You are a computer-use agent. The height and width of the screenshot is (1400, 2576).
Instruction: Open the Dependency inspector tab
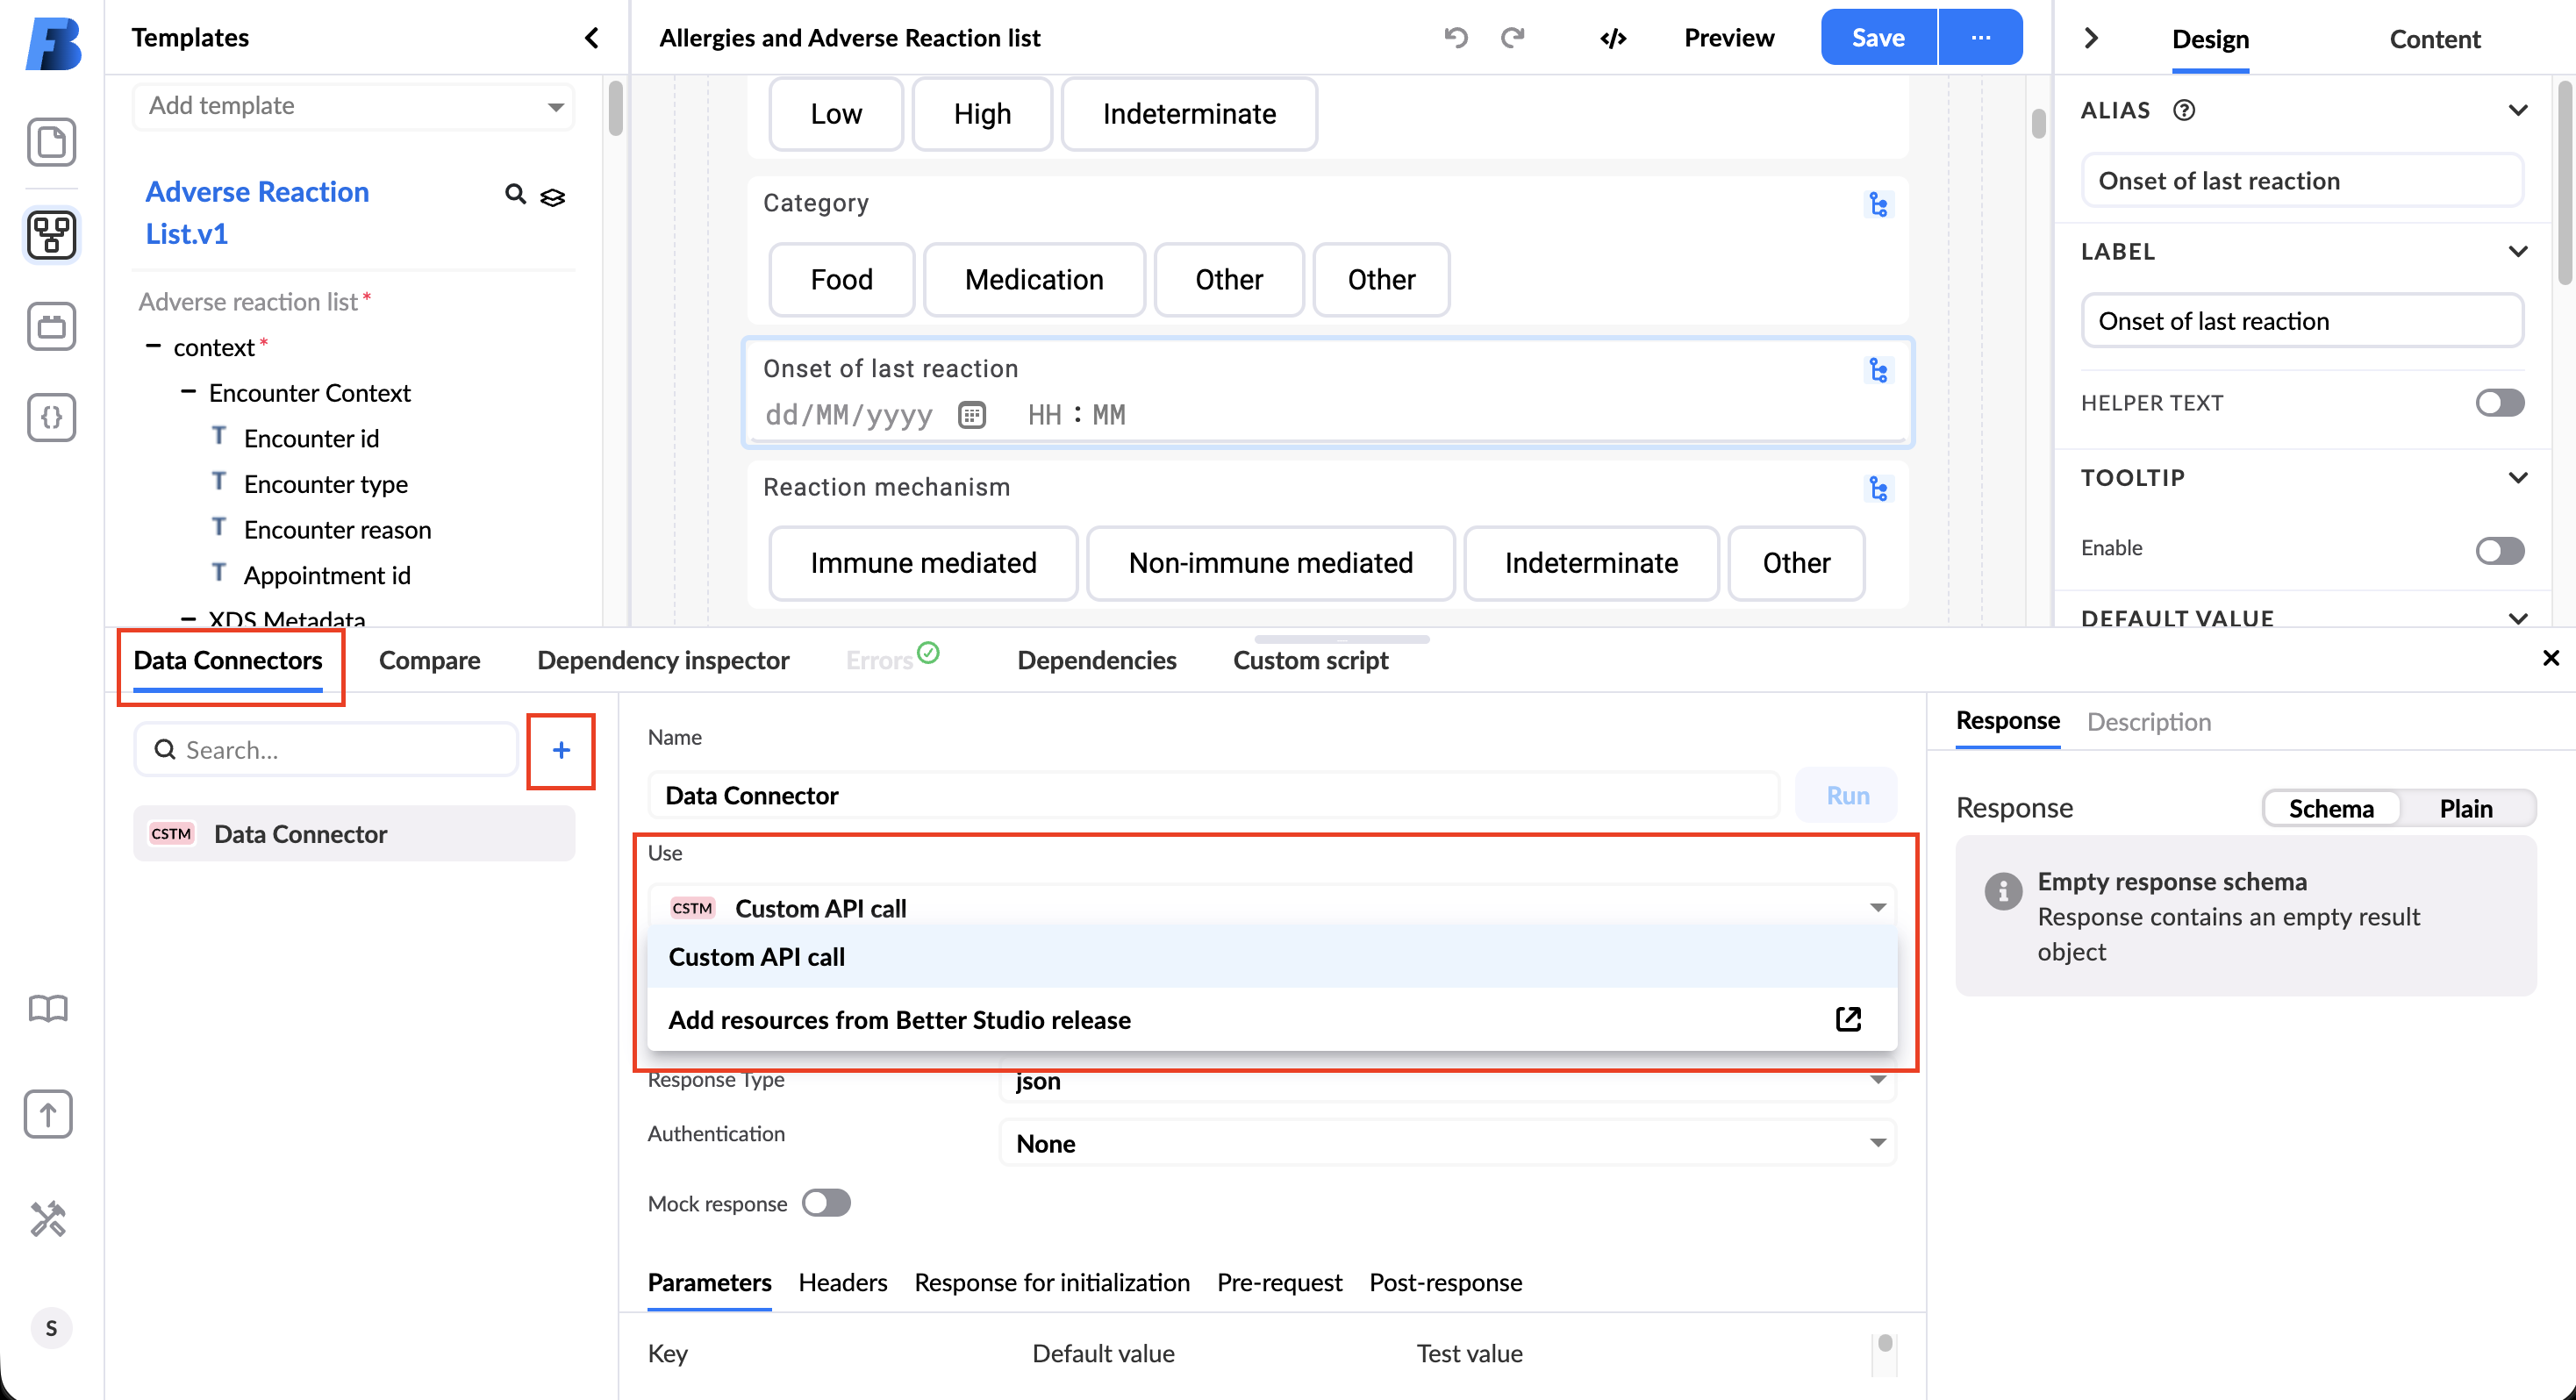pos(663,660)
